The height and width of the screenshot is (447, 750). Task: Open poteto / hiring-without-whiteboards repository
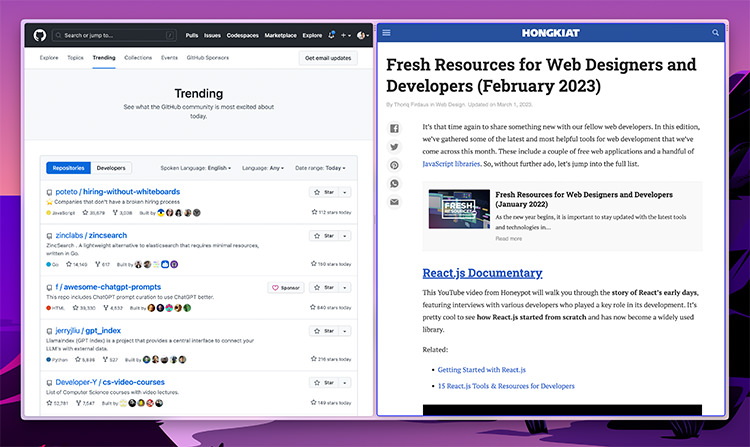(118, 191)
